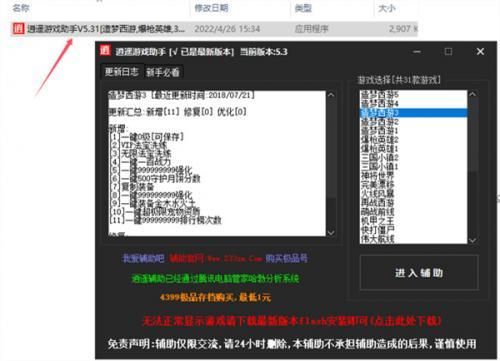This screenshot has width=500, height=361.
Task: Click the game list's scroll-up arrow
Action: point(472,95)
